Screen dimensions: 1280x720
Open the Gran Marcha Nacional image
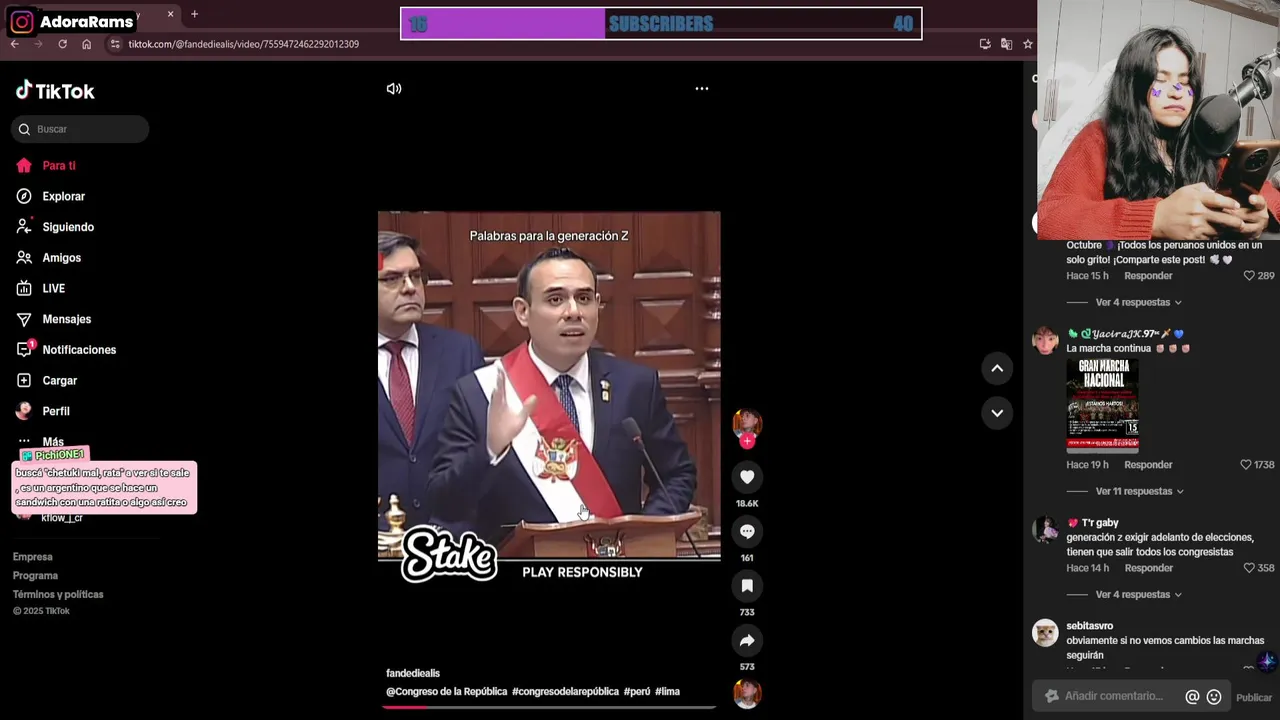[1102, 405]
